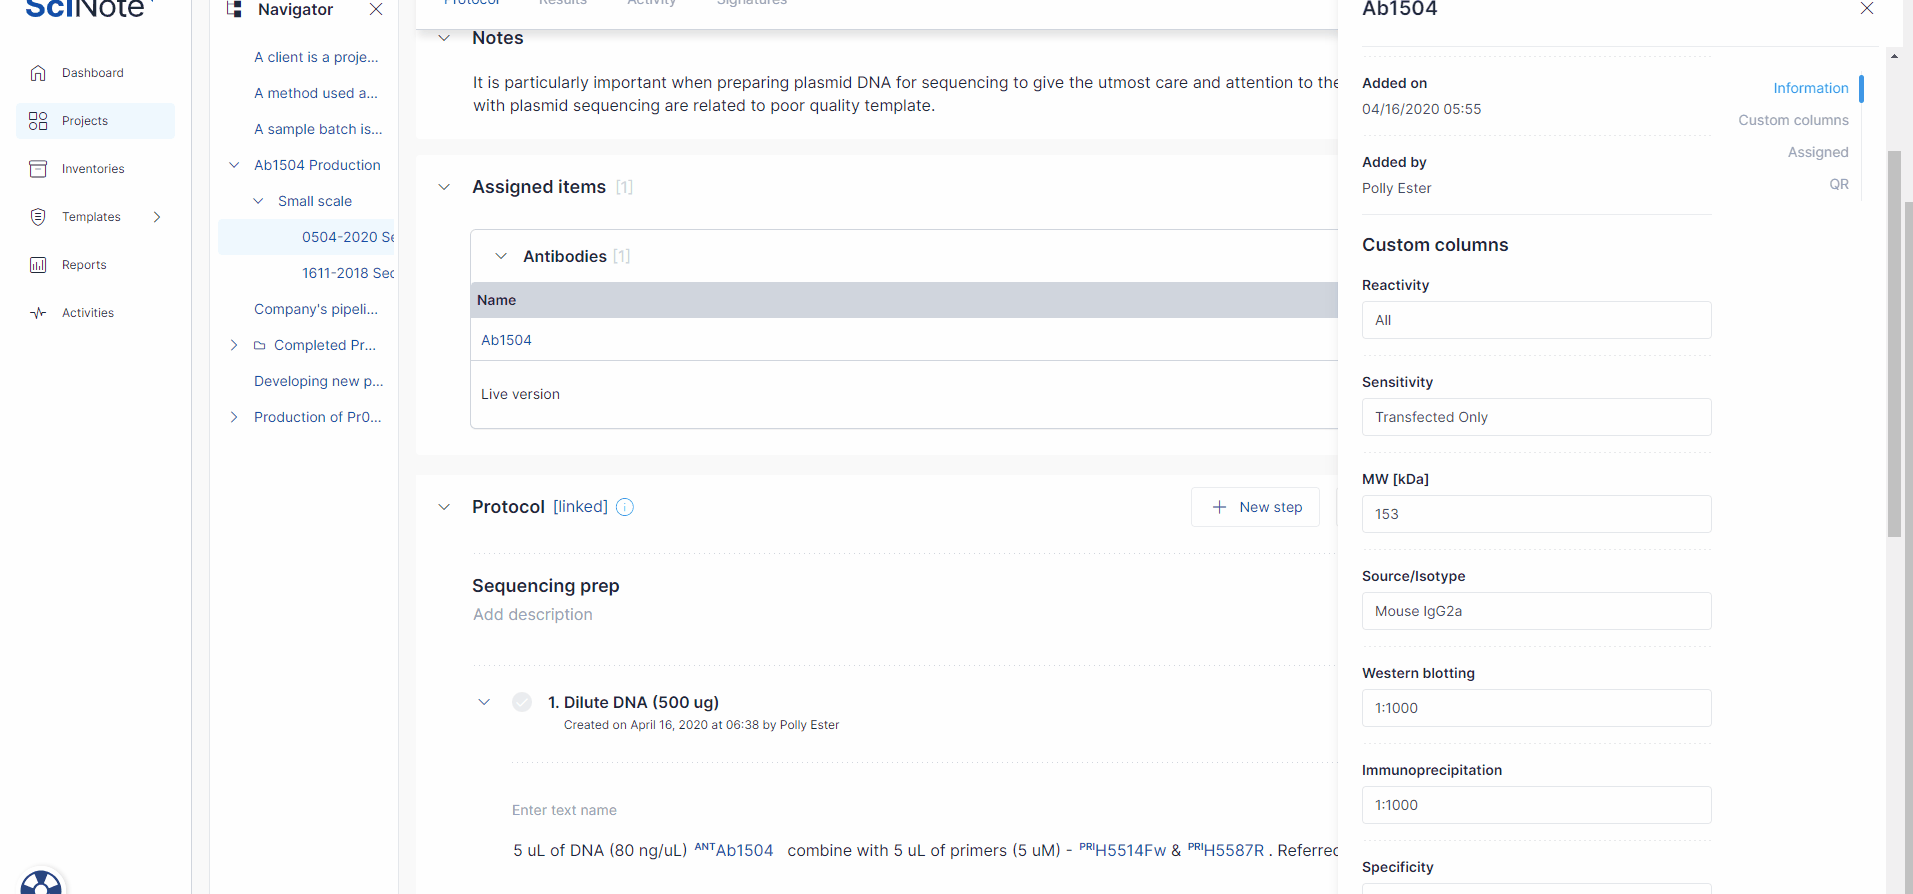
Task: Collapse the Antibodies inventory table
Action: coord(501,257)
